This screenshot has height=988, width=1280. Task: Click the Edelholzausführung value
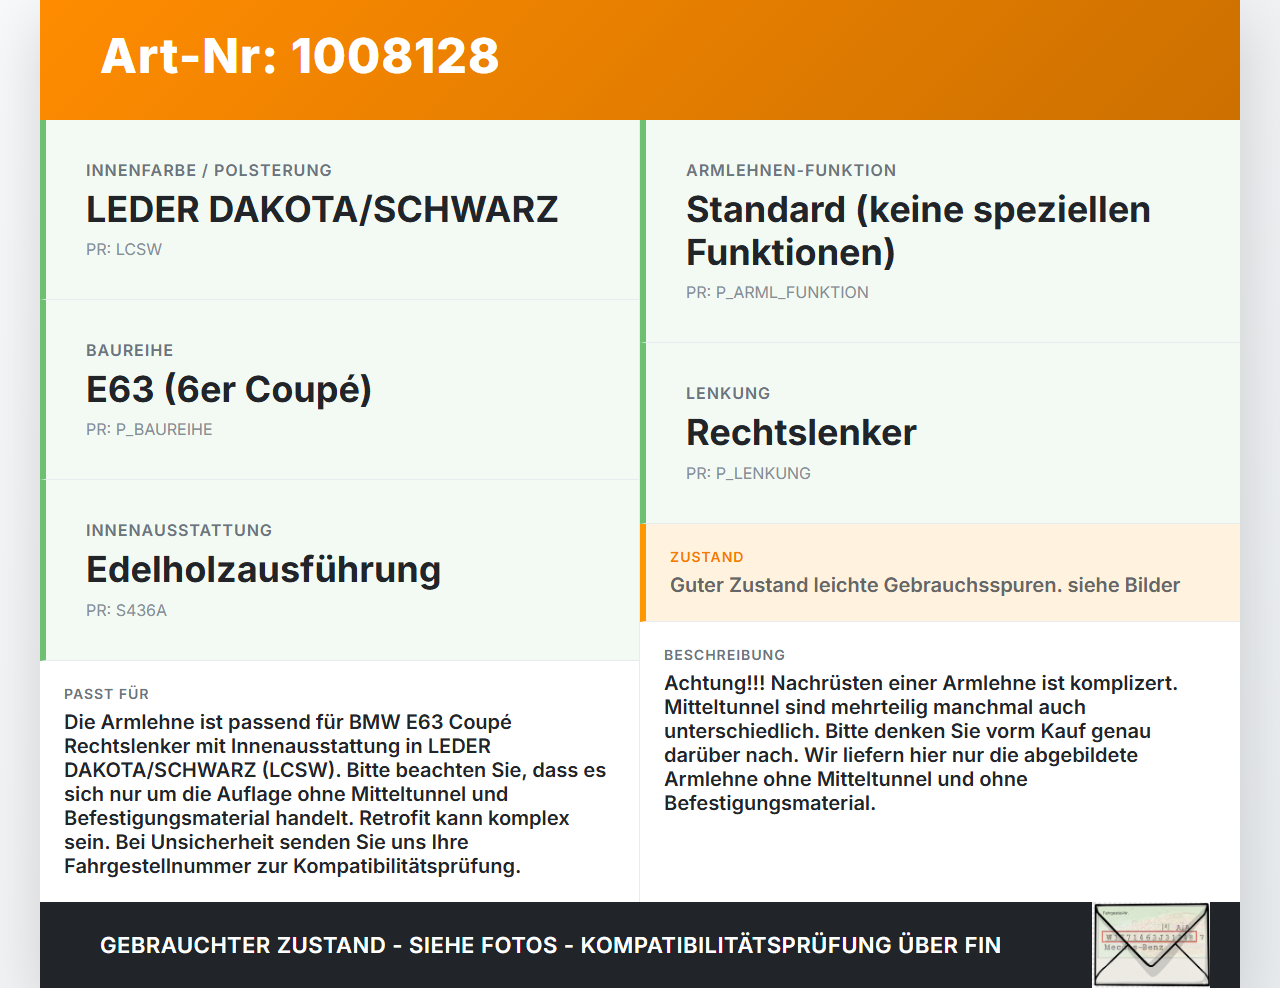tap(264, 569)
